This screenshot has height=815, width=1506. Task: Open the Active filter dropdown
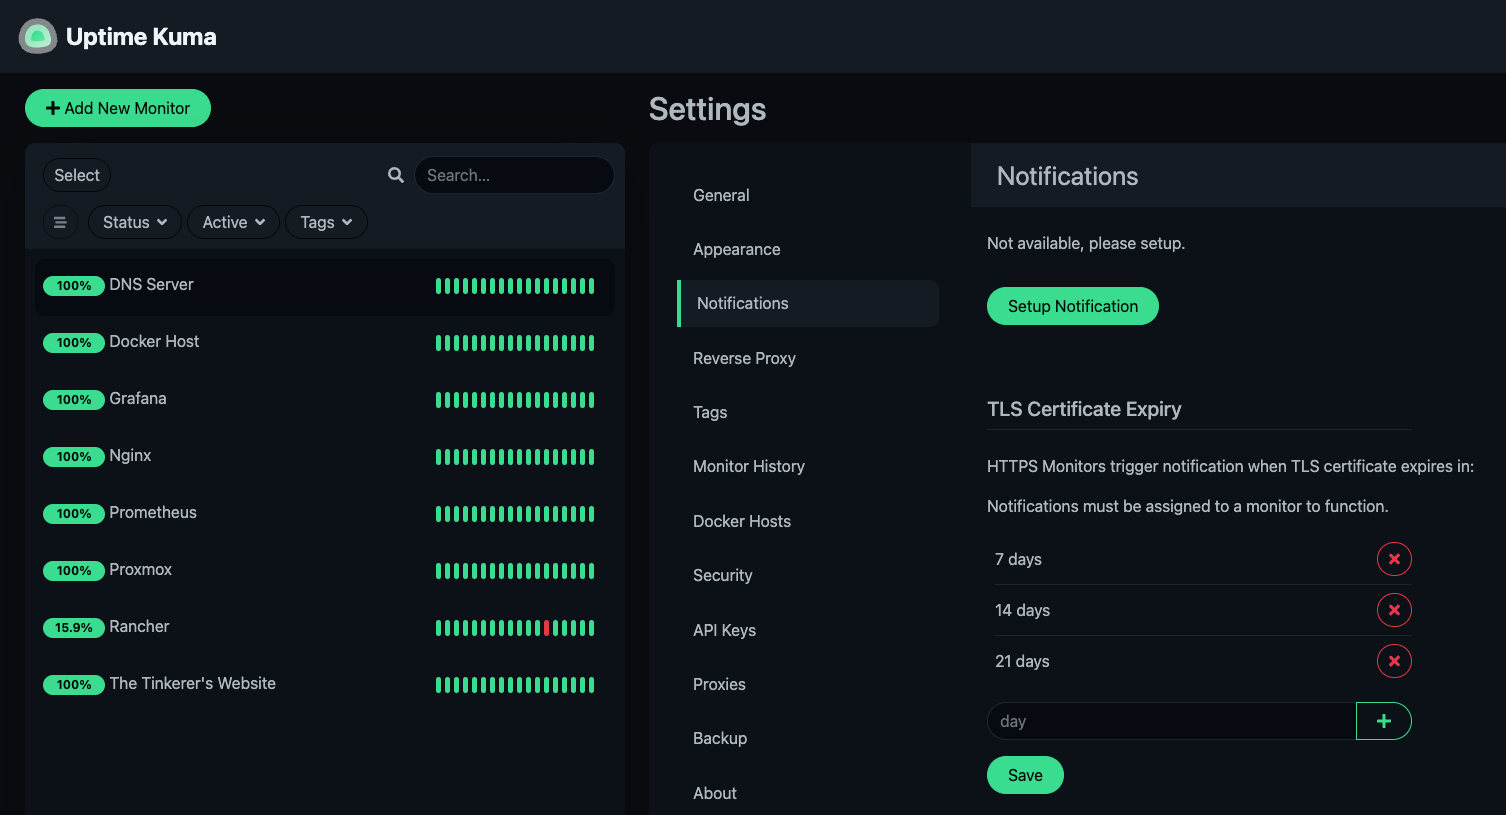233,222
